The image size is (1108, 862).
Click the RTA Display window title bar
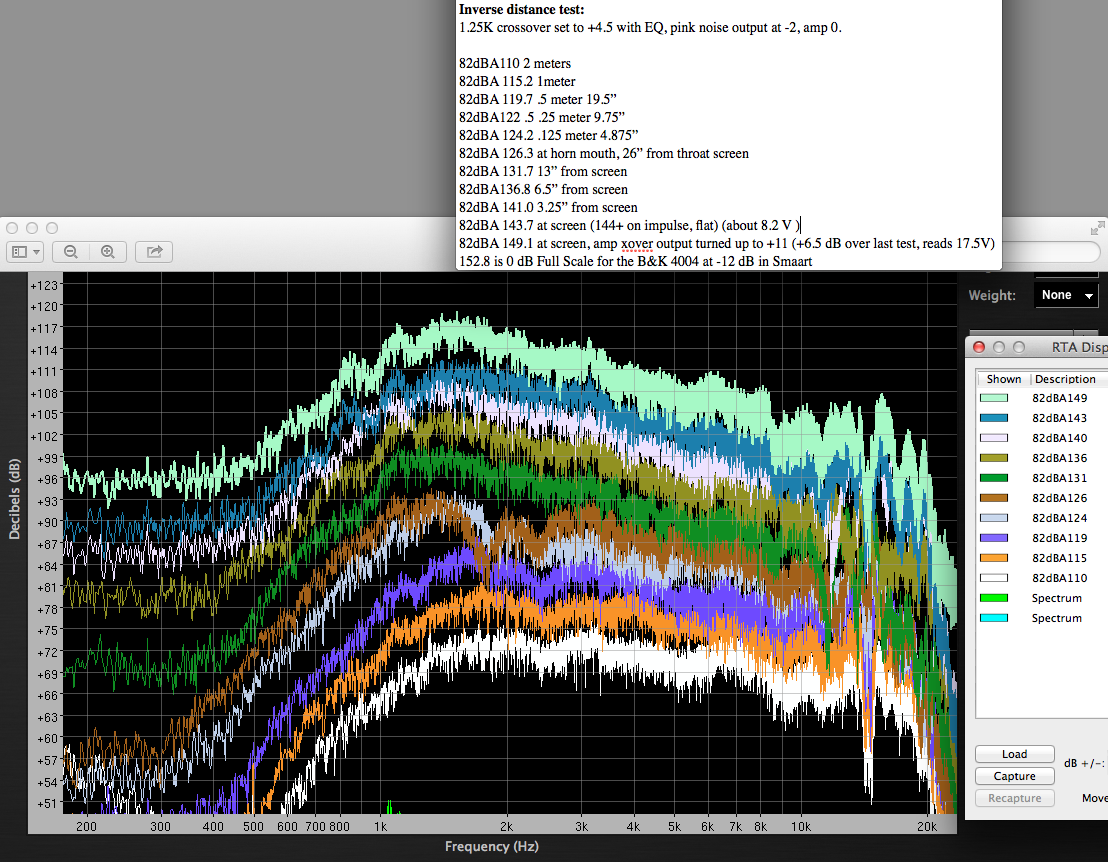(1037, 347)
